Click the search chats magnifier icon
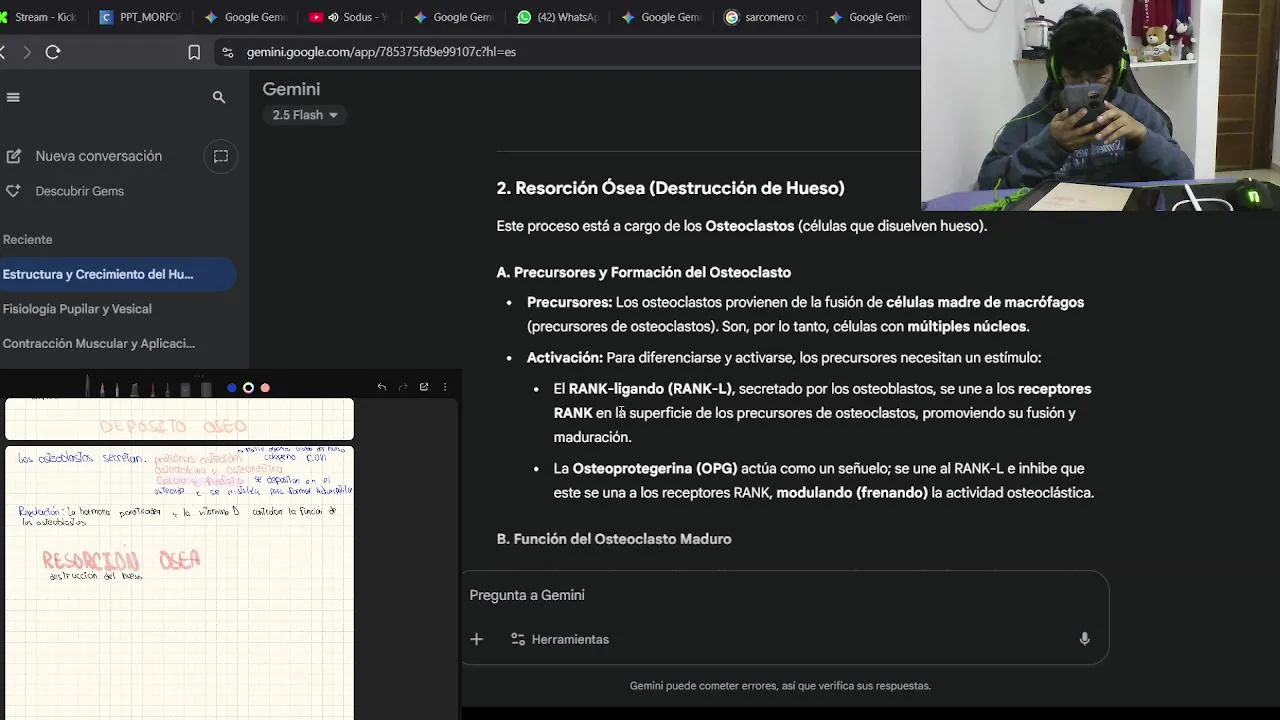1280x720 pixels. click(219, 97)
